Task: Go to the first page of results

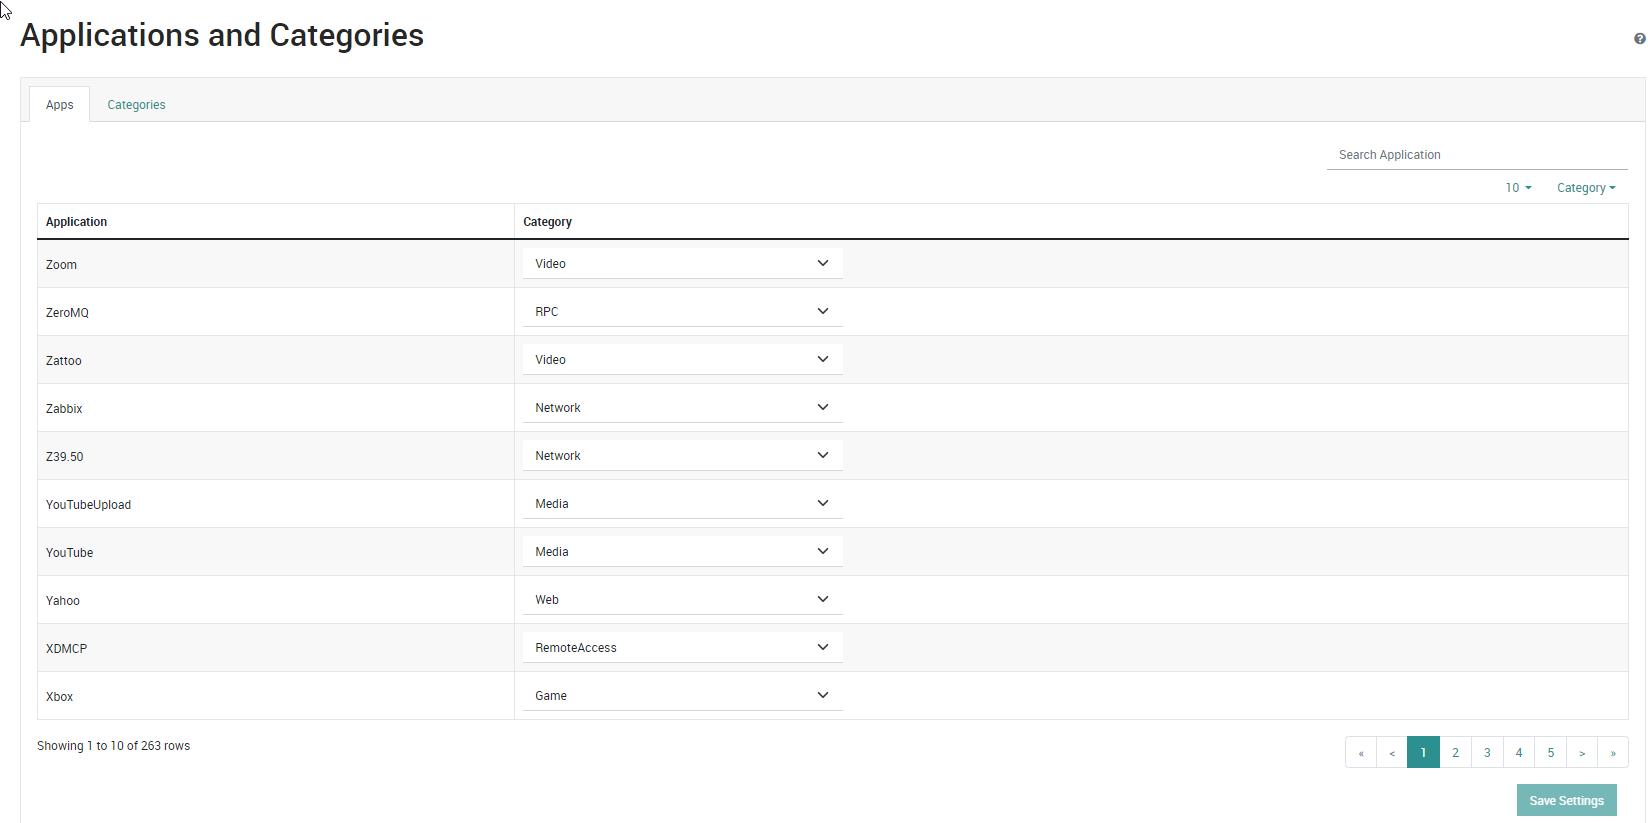Action: [x=1360, y=753]
